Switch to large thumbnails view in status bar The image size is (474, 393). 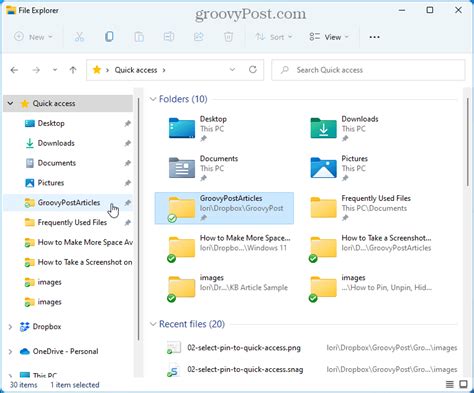[x=463, y=384]
